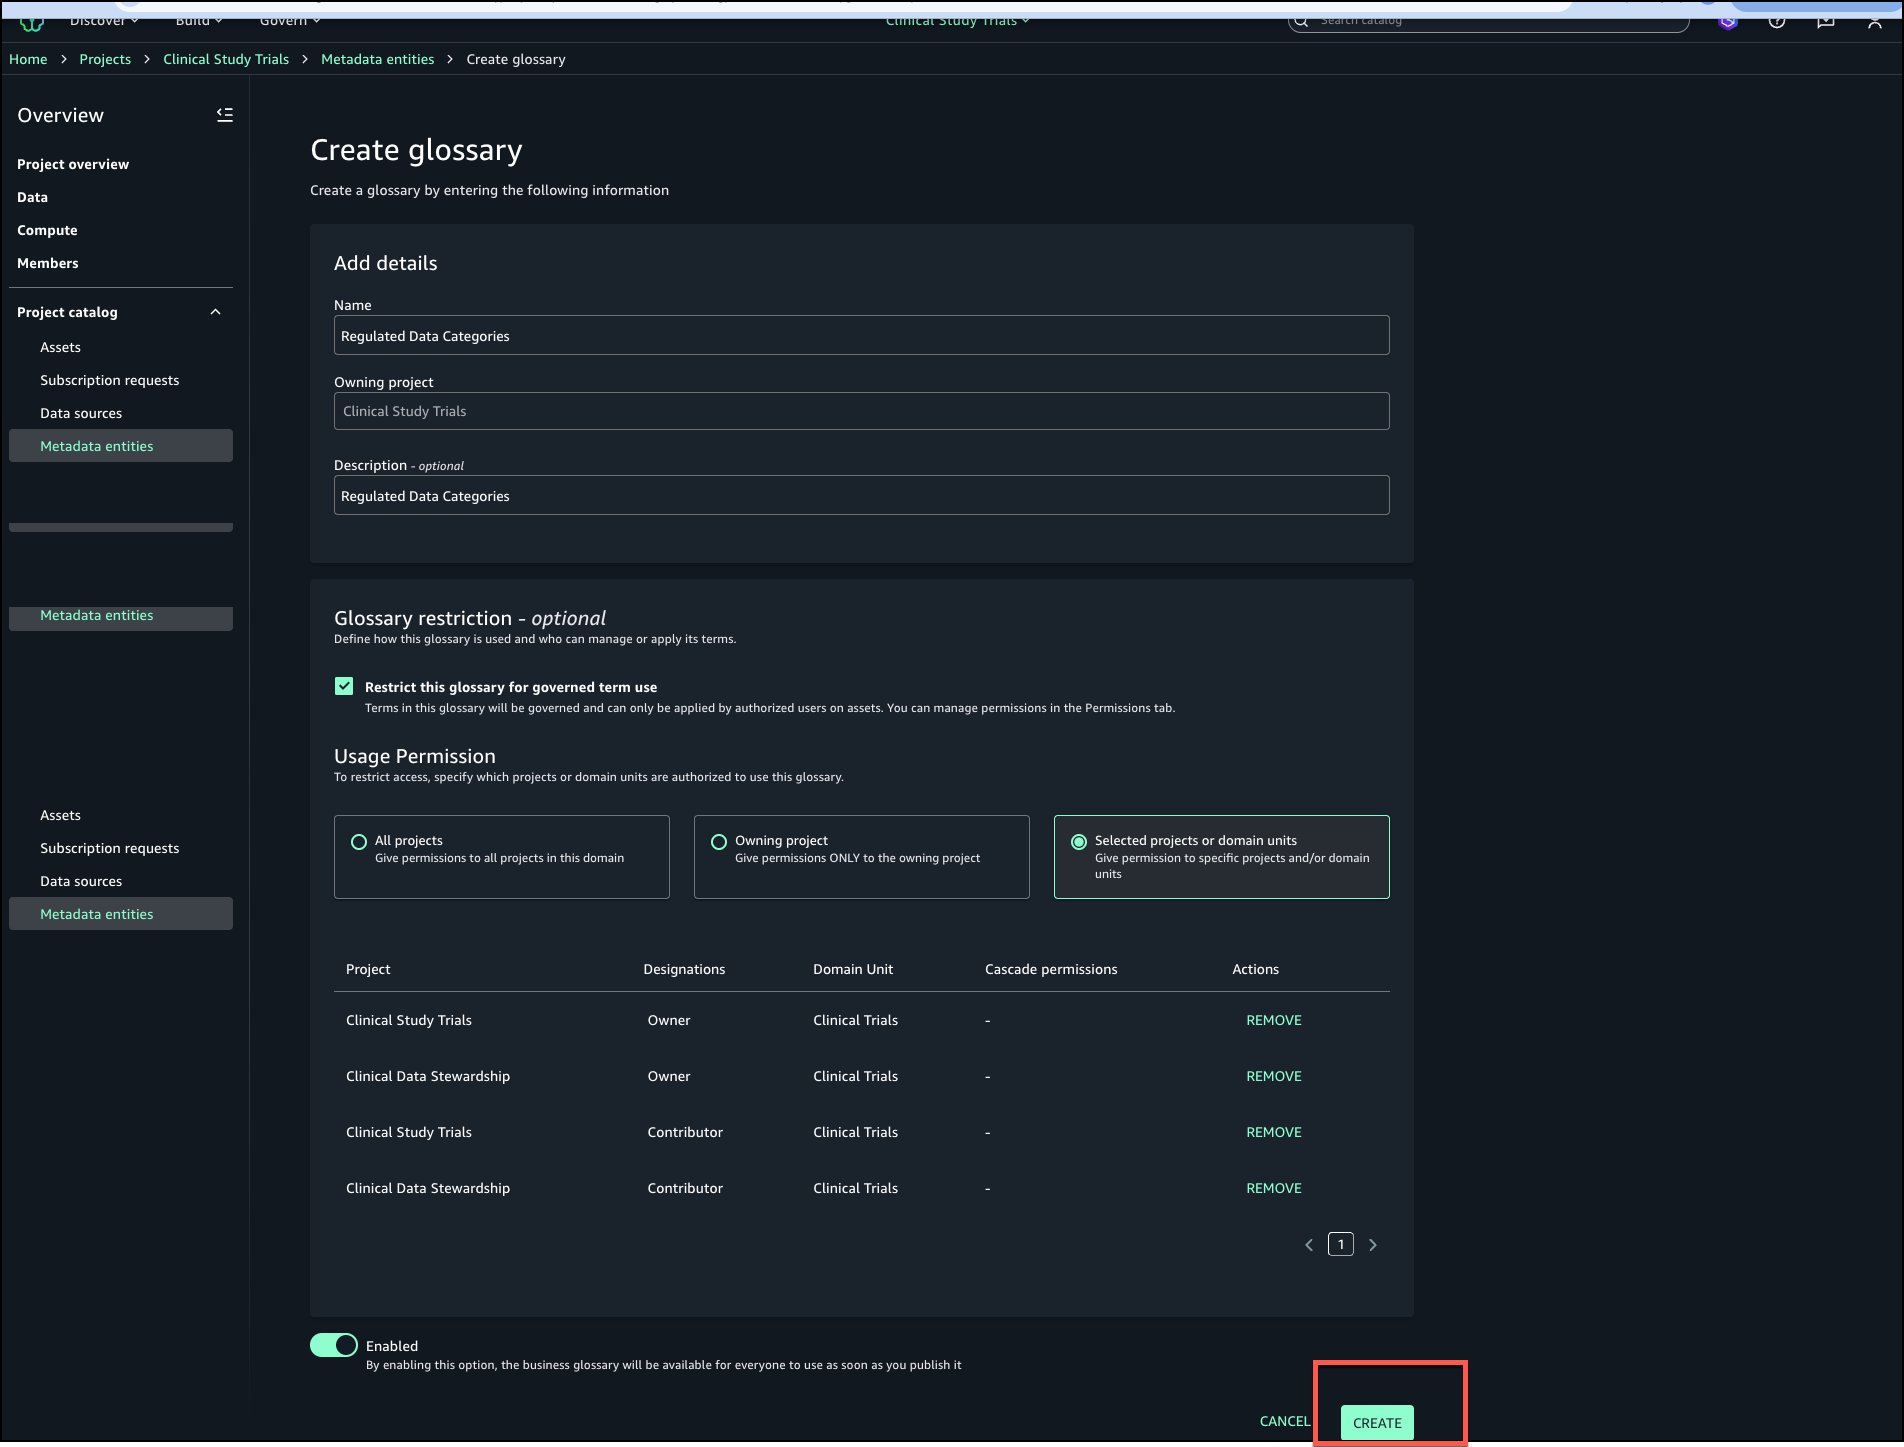Collapse the Project catalog section

coord(215,312)
